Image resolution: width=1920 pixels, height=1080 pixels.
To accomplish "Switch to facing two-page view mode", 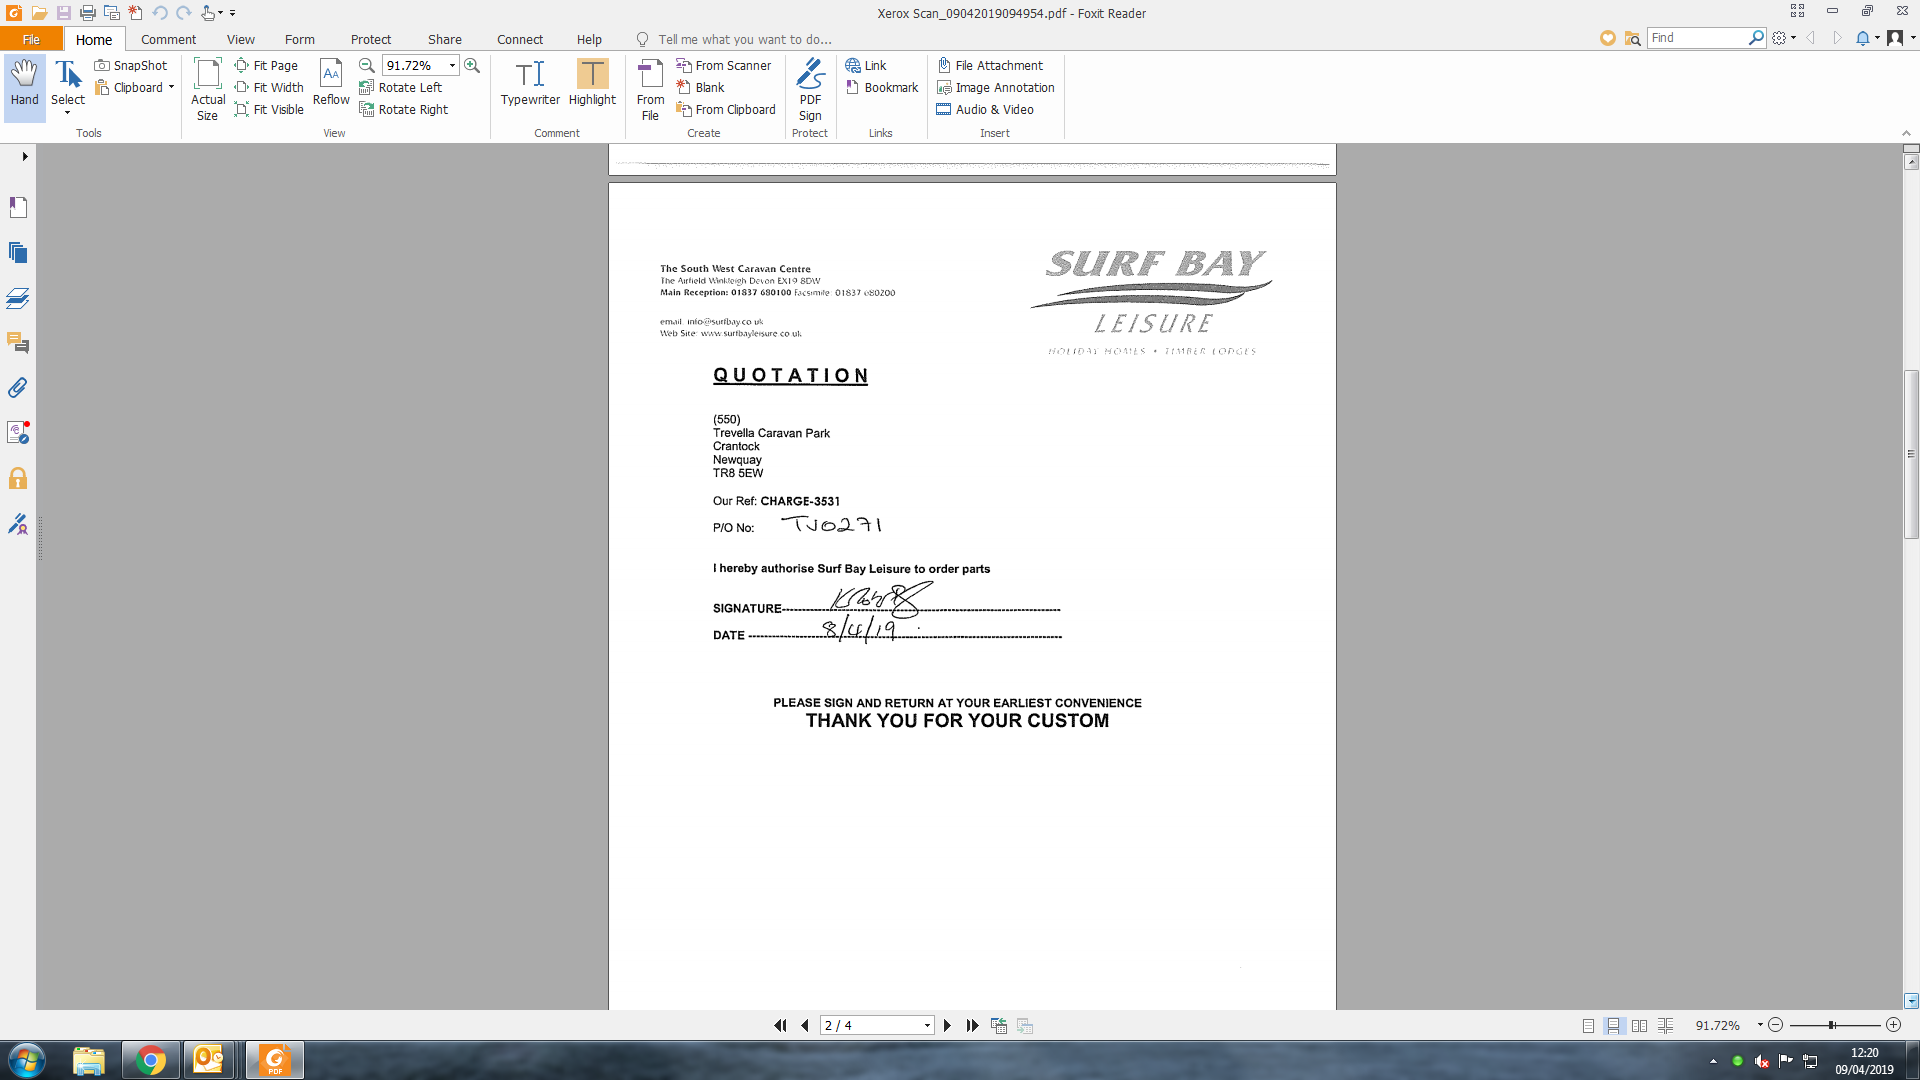I will point(1639,1026).
